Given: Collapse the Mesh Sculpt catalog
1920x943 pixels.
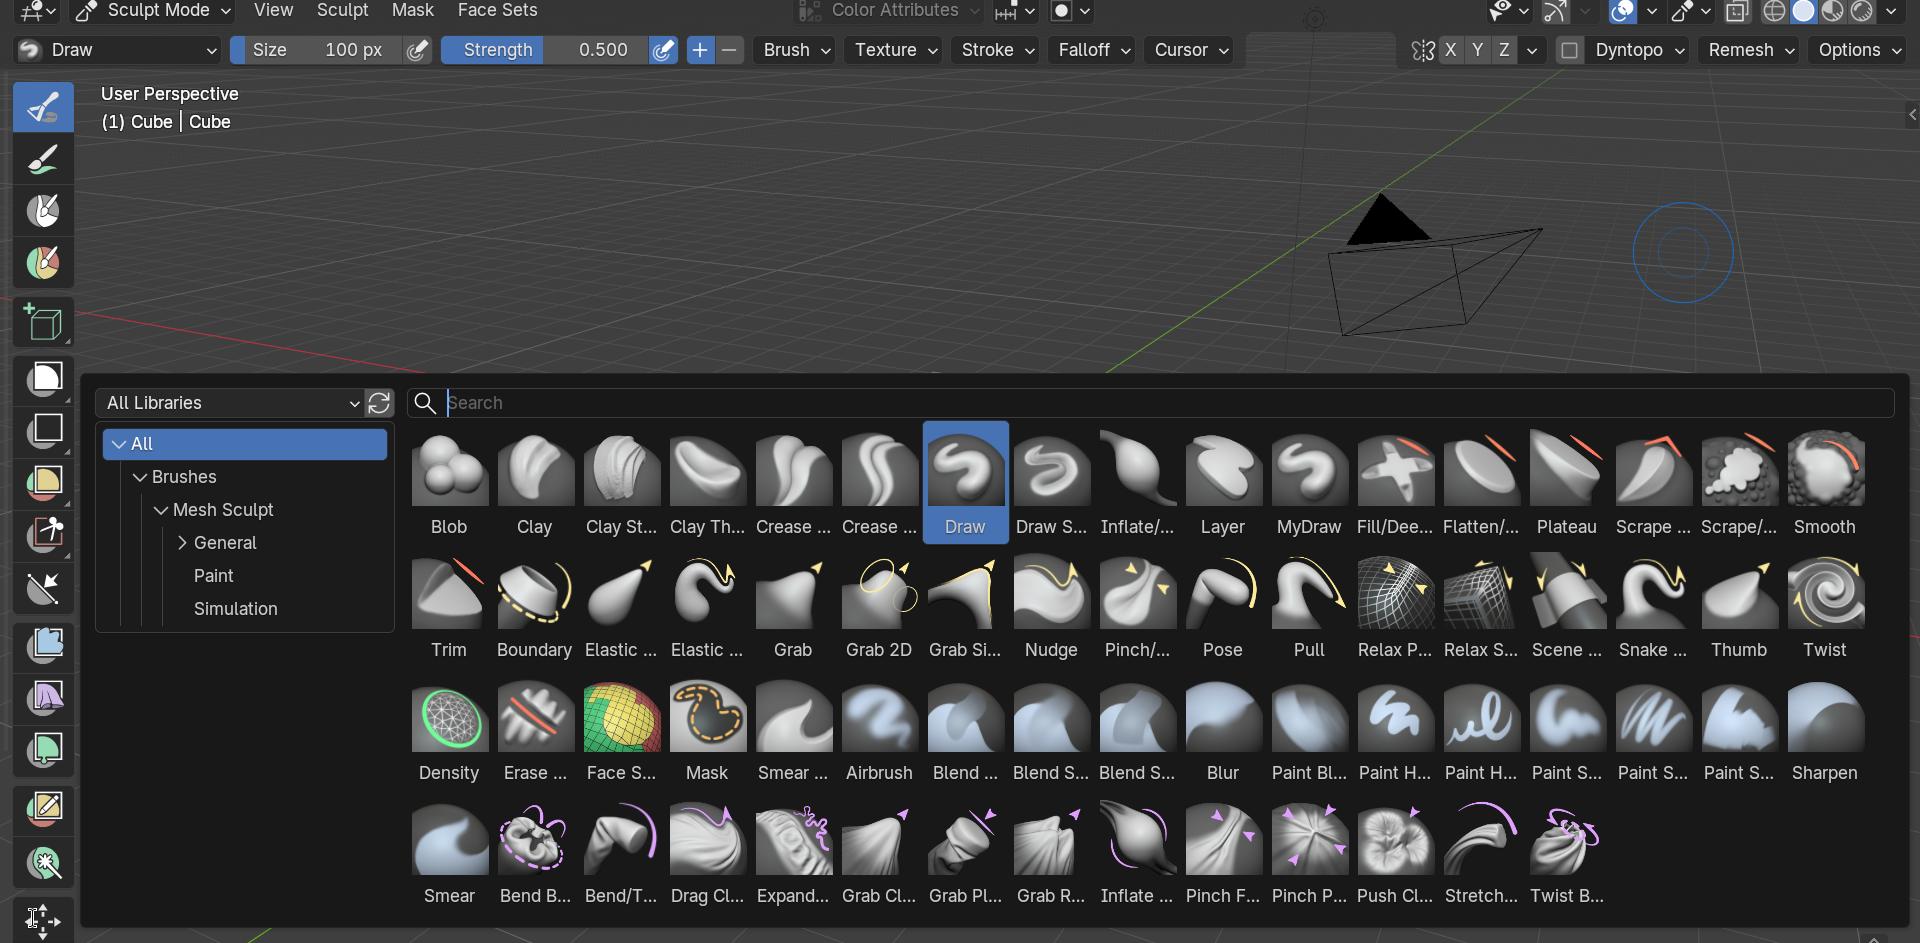Looking at the screenshot, I should tap(161, 510).
